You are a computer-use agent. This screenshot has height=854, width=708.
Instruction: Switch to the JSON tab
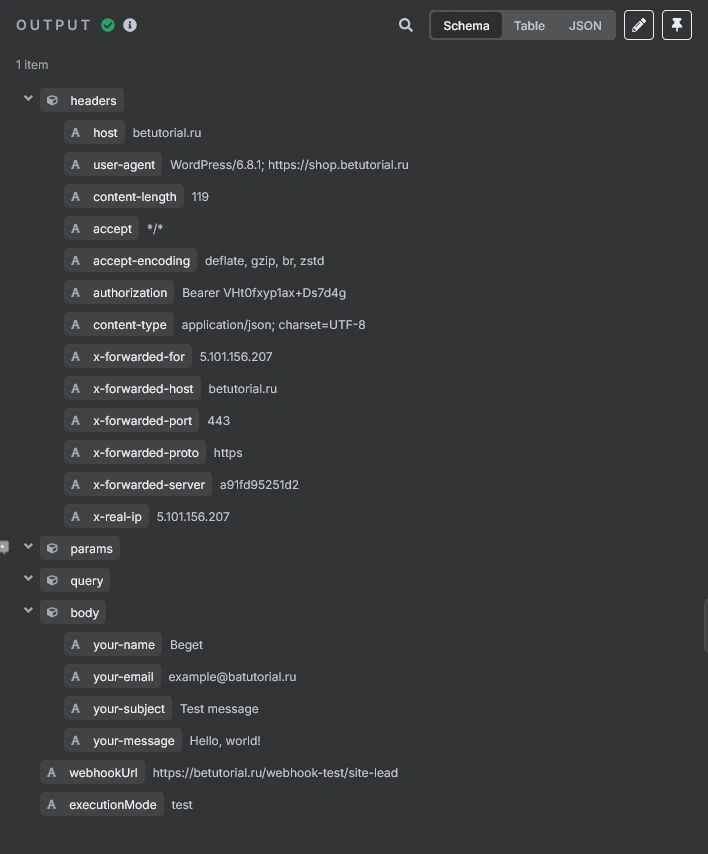[x=584, y=25]
